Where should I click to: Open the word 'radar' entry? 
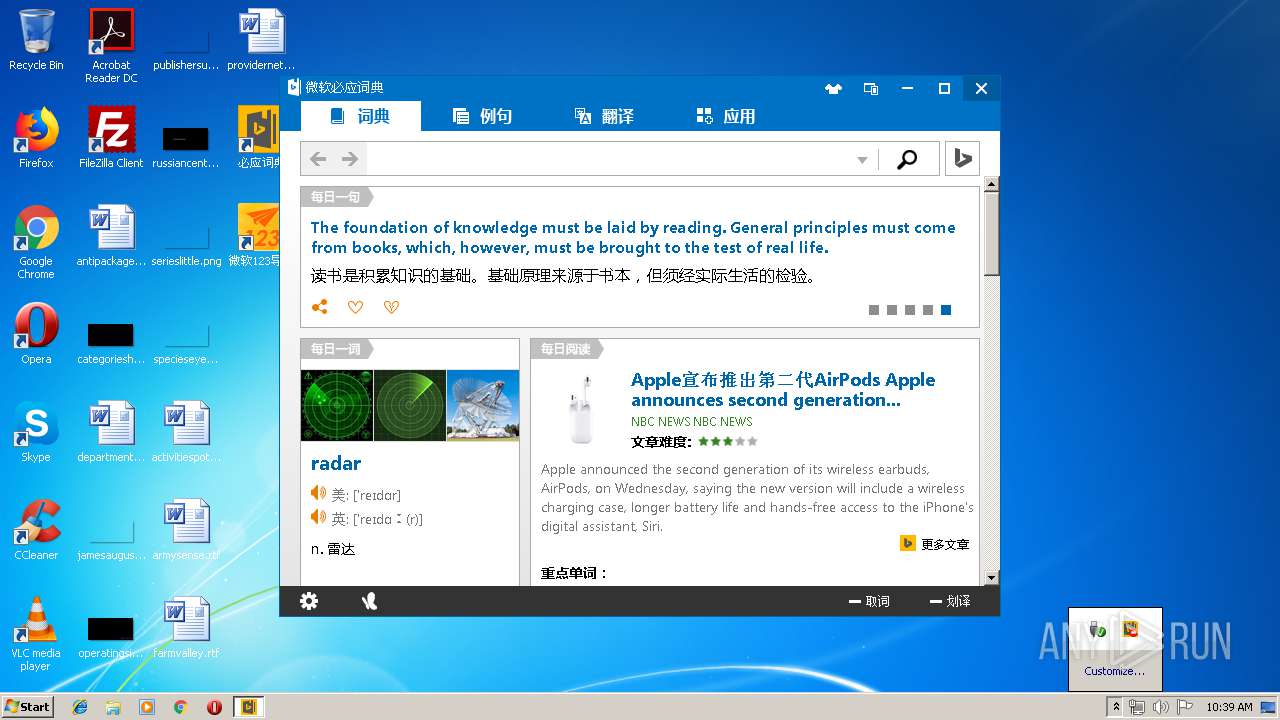[336, 463]
